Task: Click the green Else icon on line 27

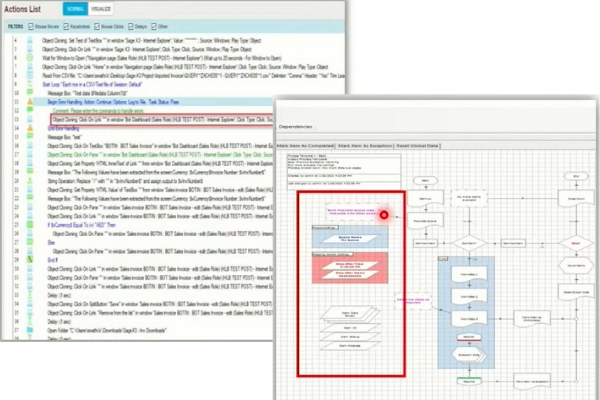Action: point(30,243)
